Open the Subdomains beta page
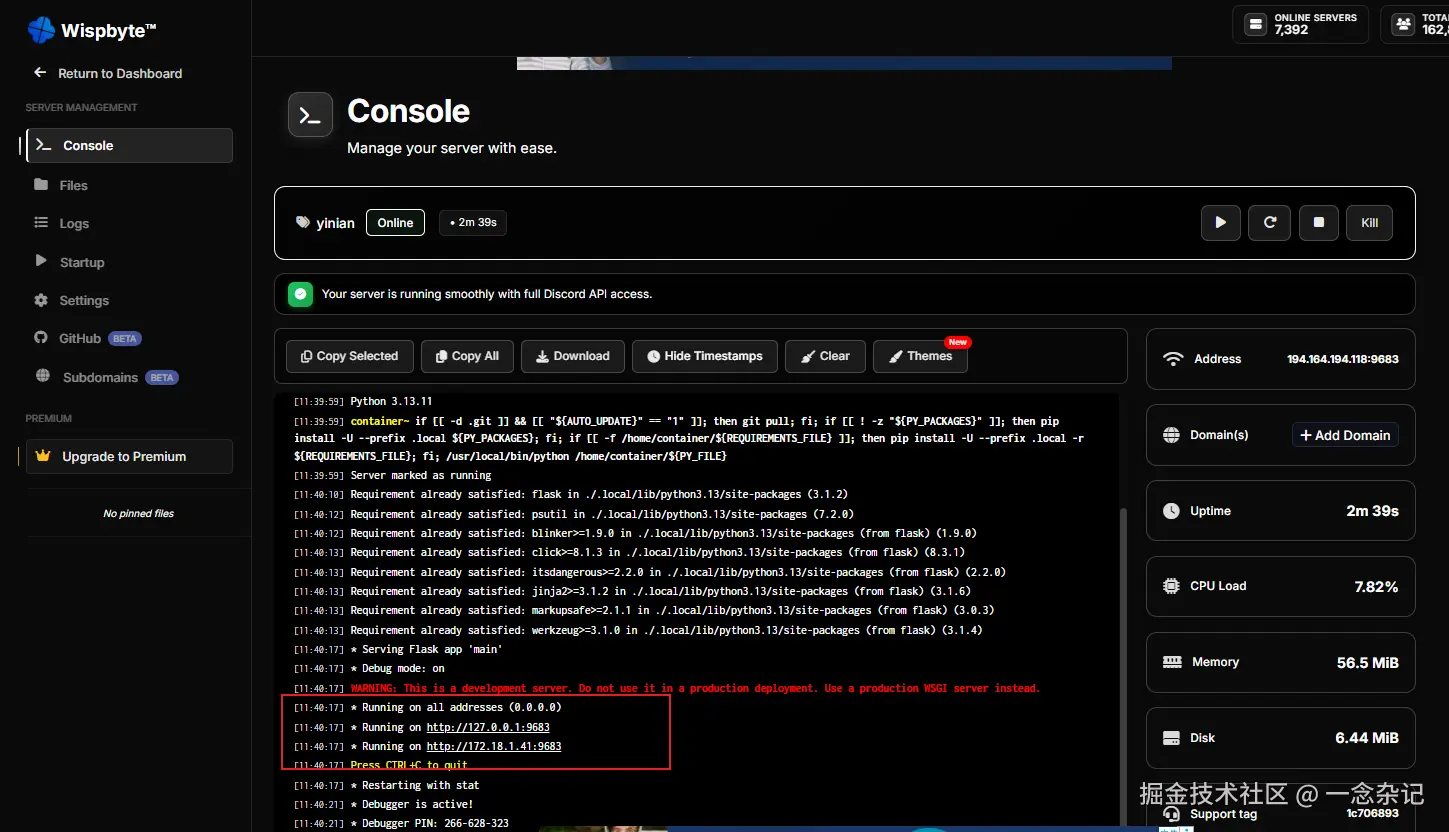Screen dimensions: 1449x832 tap(106, 377)
